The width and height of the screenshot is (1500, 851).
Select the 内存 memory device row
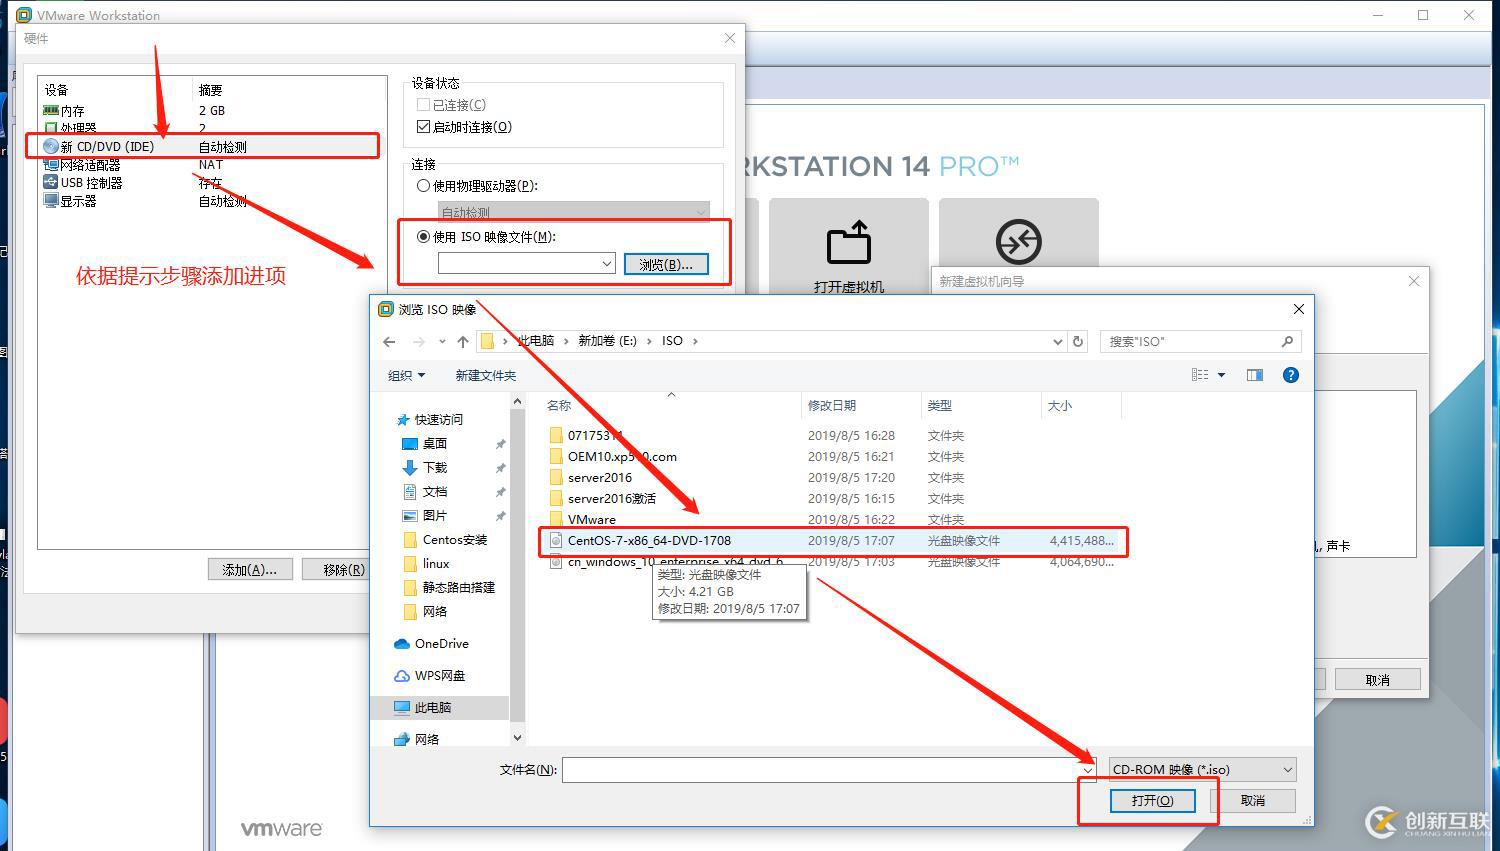pyautogui.click(x=211, y=110)
